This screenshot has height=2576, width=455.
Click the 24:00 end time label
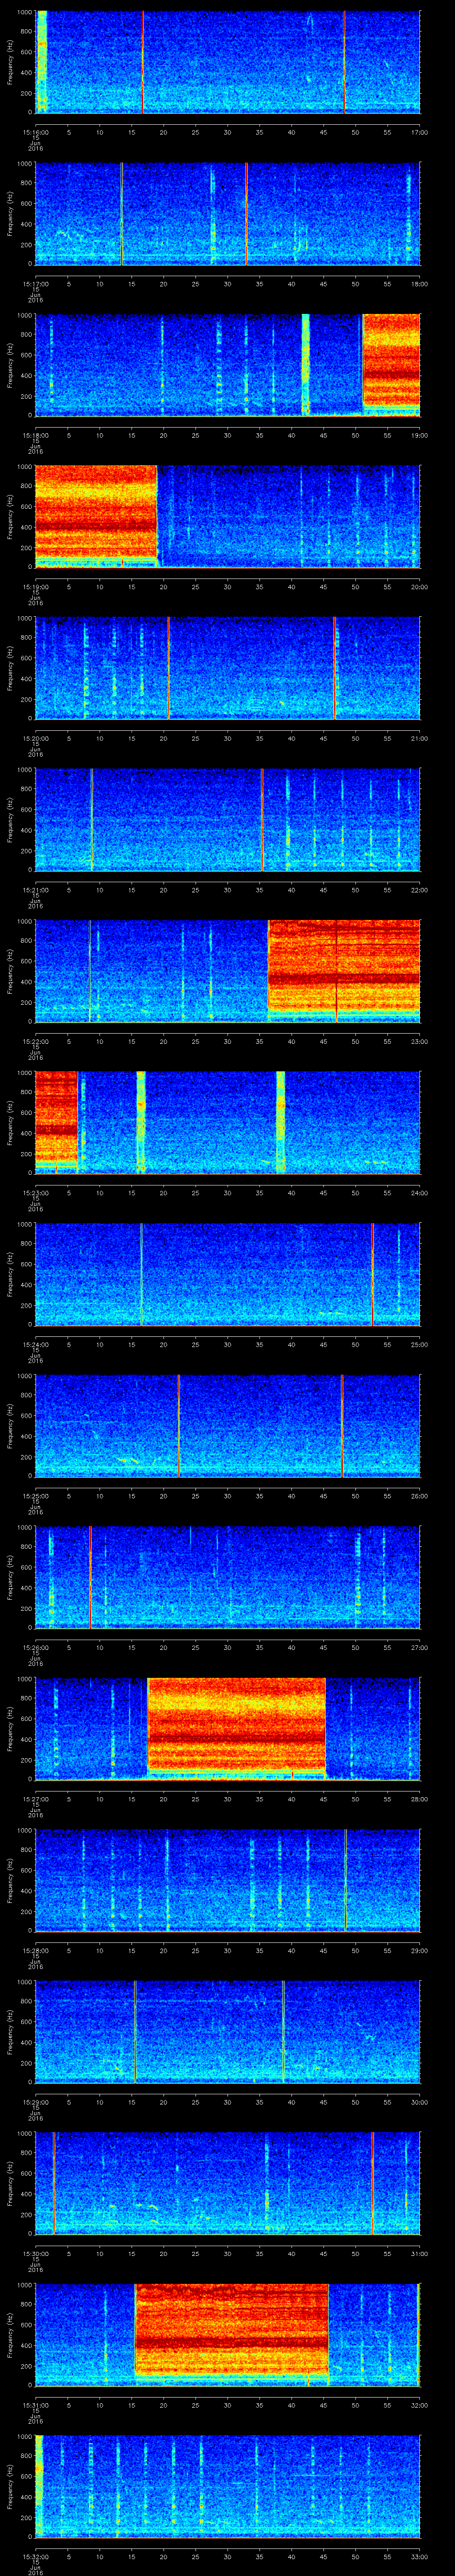pyautogui.click(x=420, y=1193)
